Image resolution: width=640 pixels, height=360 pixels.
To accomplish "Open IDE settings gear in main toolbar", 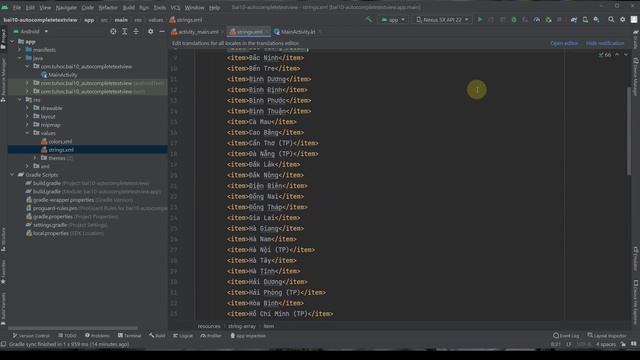I will 622,20.
